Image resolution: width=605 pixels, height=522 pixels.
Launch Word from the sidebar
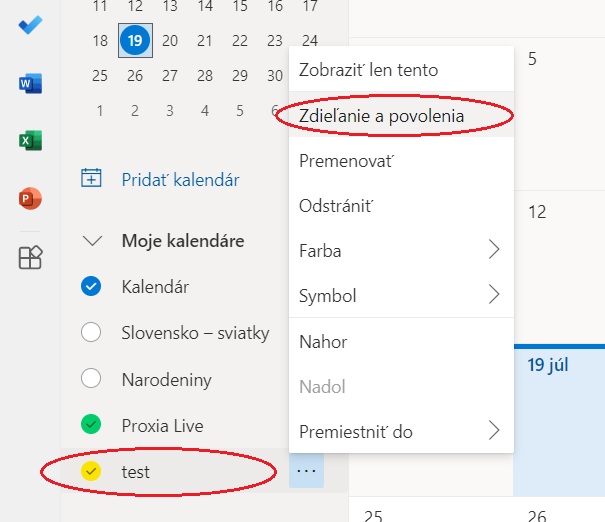31,84
